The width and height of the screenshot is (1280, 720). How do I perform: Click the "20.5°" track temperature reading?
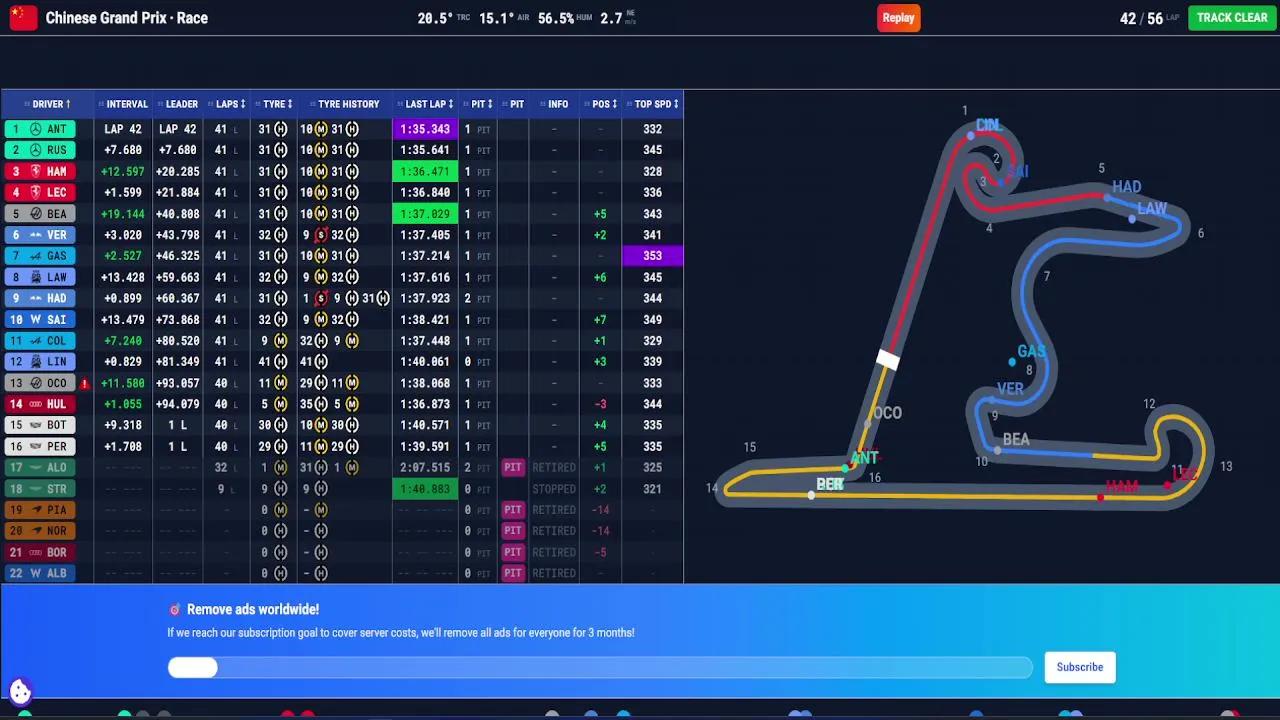click(435, 18)
